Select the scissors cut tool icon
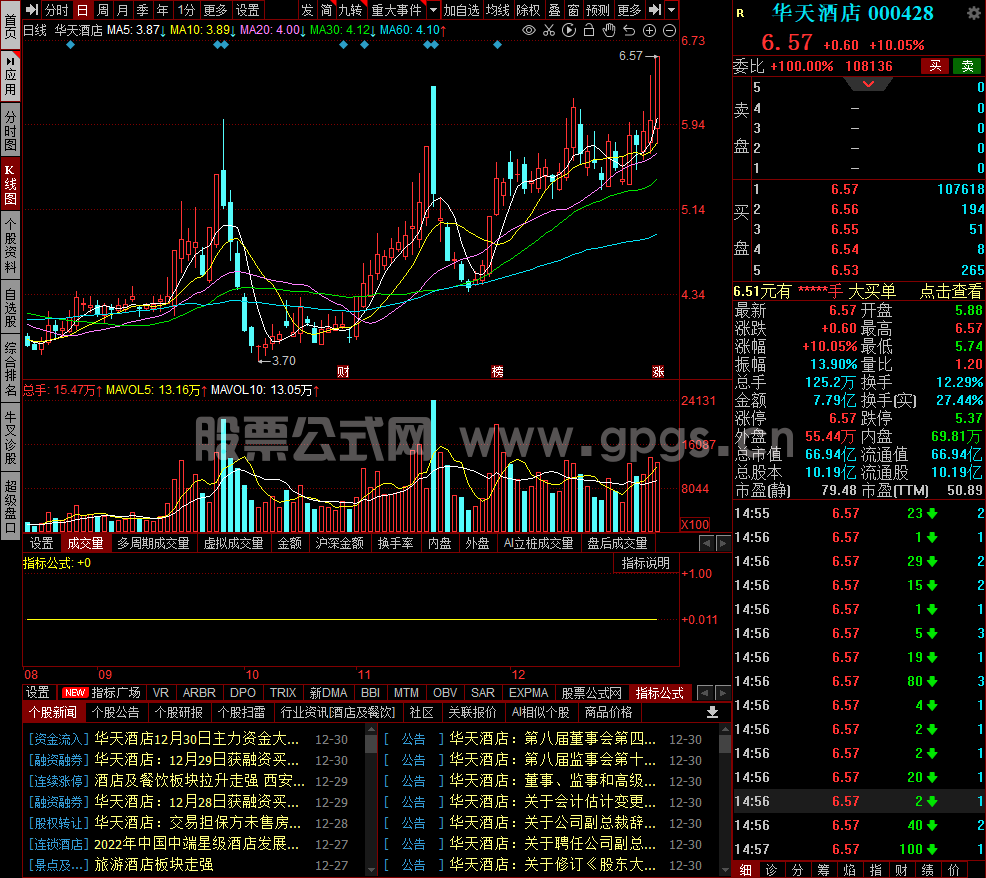Viewport: 986px width, 878px height. pyautogui.click(x=549, y=30)
